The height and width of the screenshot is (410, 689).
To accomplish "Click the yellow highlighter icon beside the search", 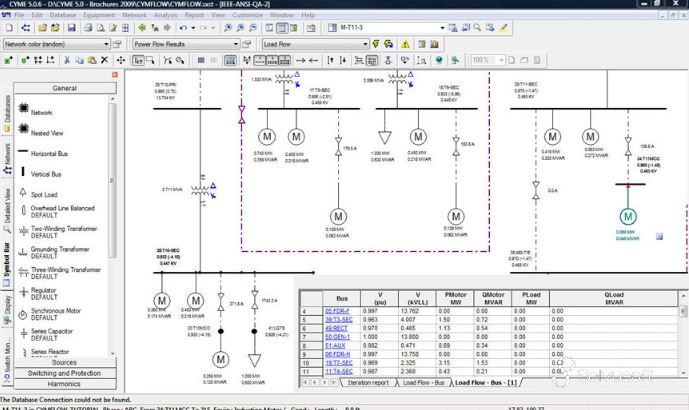I will (504, 28).
